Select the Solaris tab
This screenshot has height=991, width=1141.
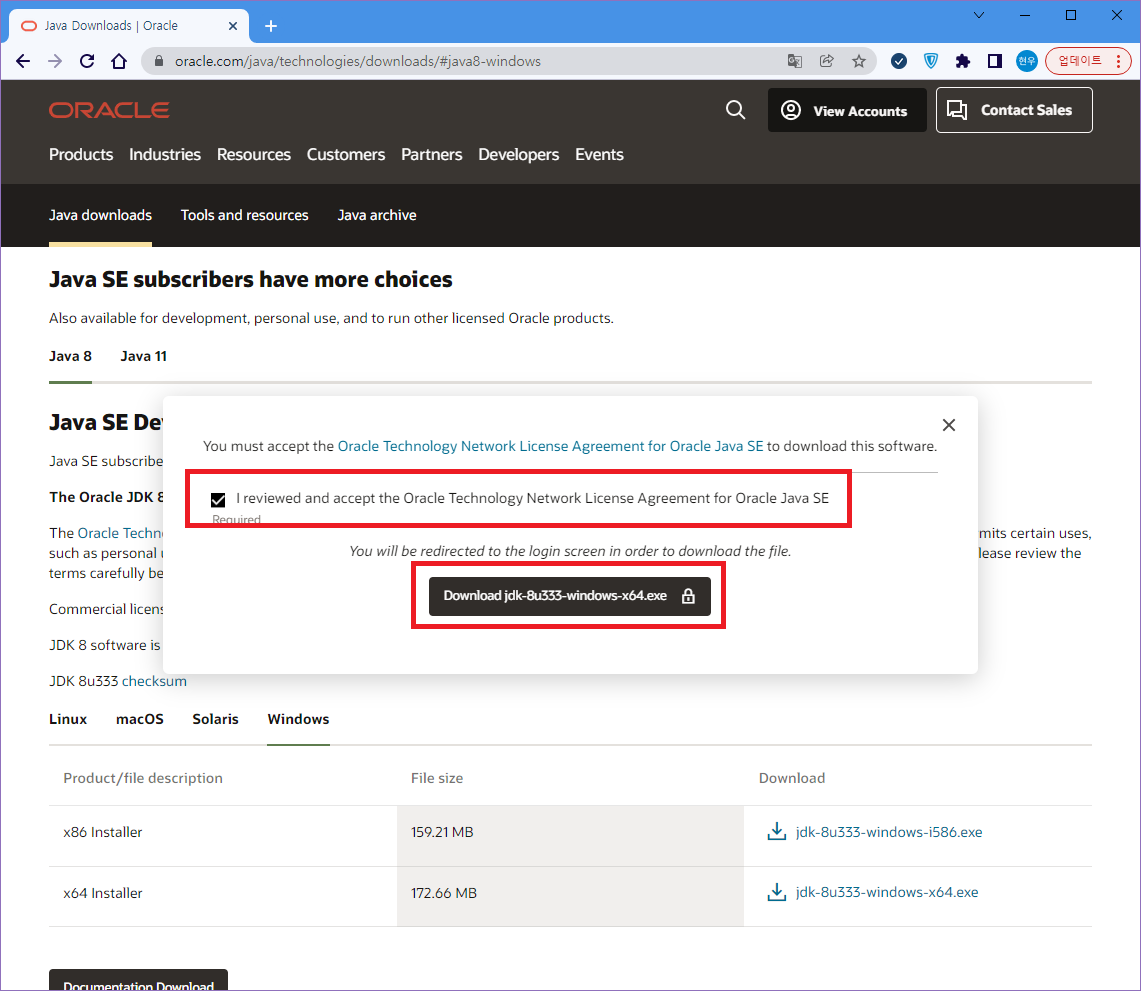pos(215,719)
